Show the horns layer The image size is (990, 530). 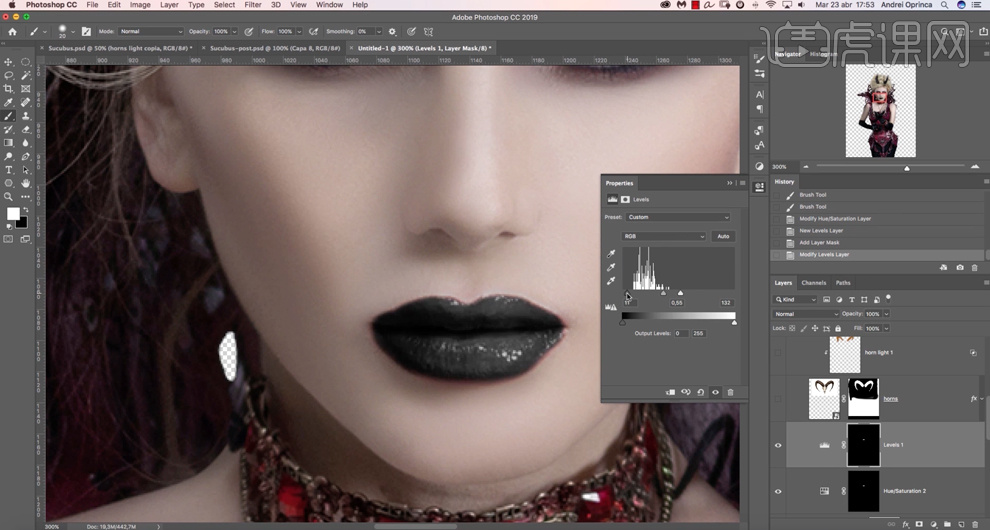click(x=778, y=399)
